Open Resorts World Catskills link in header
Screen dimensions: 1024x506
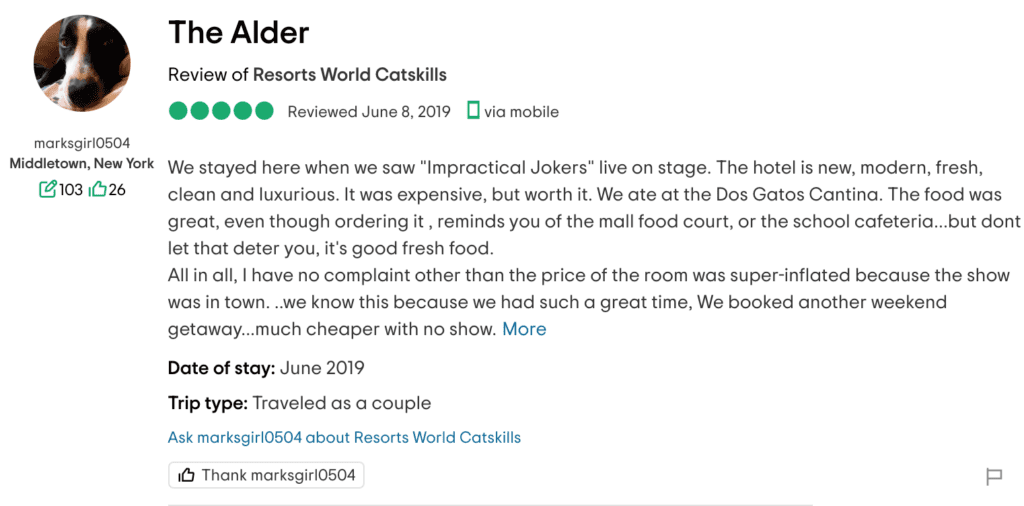click(349, 75)
